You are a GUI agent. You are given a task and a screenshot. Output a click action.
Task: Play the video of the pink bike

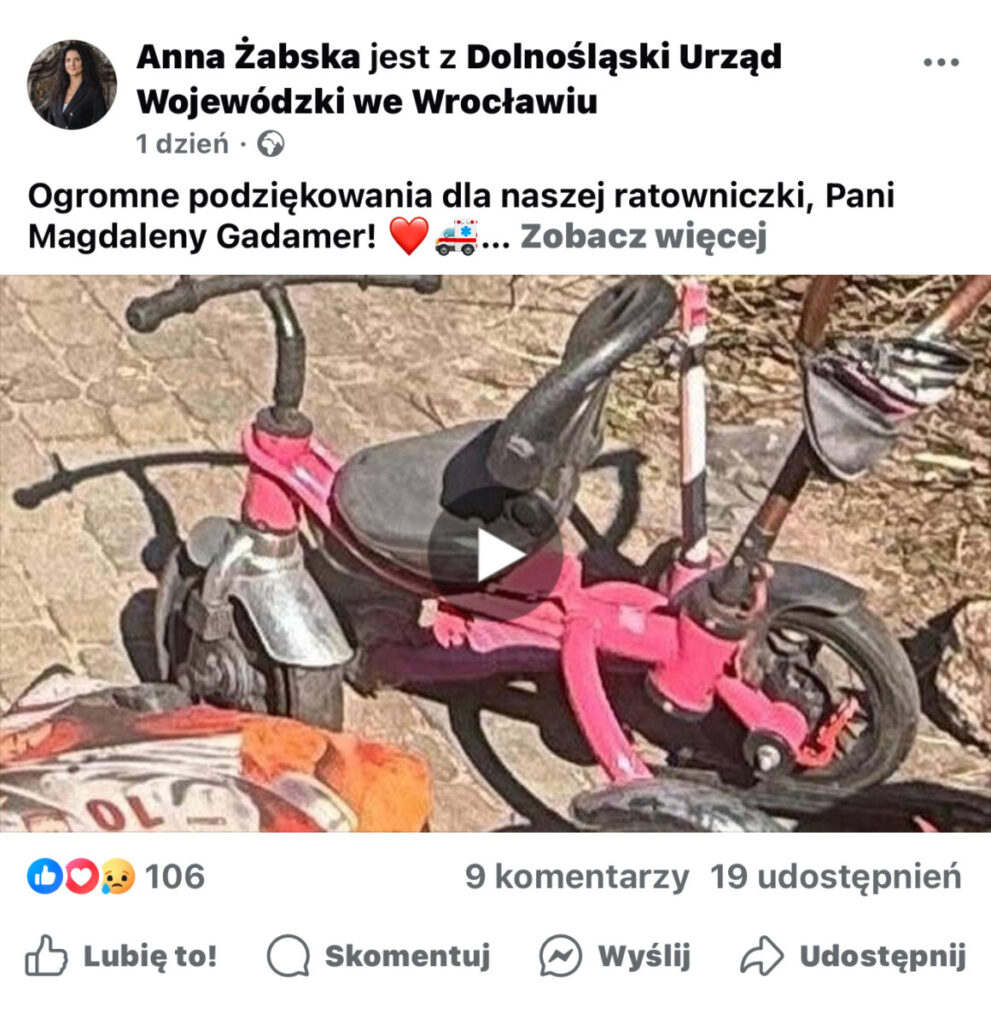496,554
